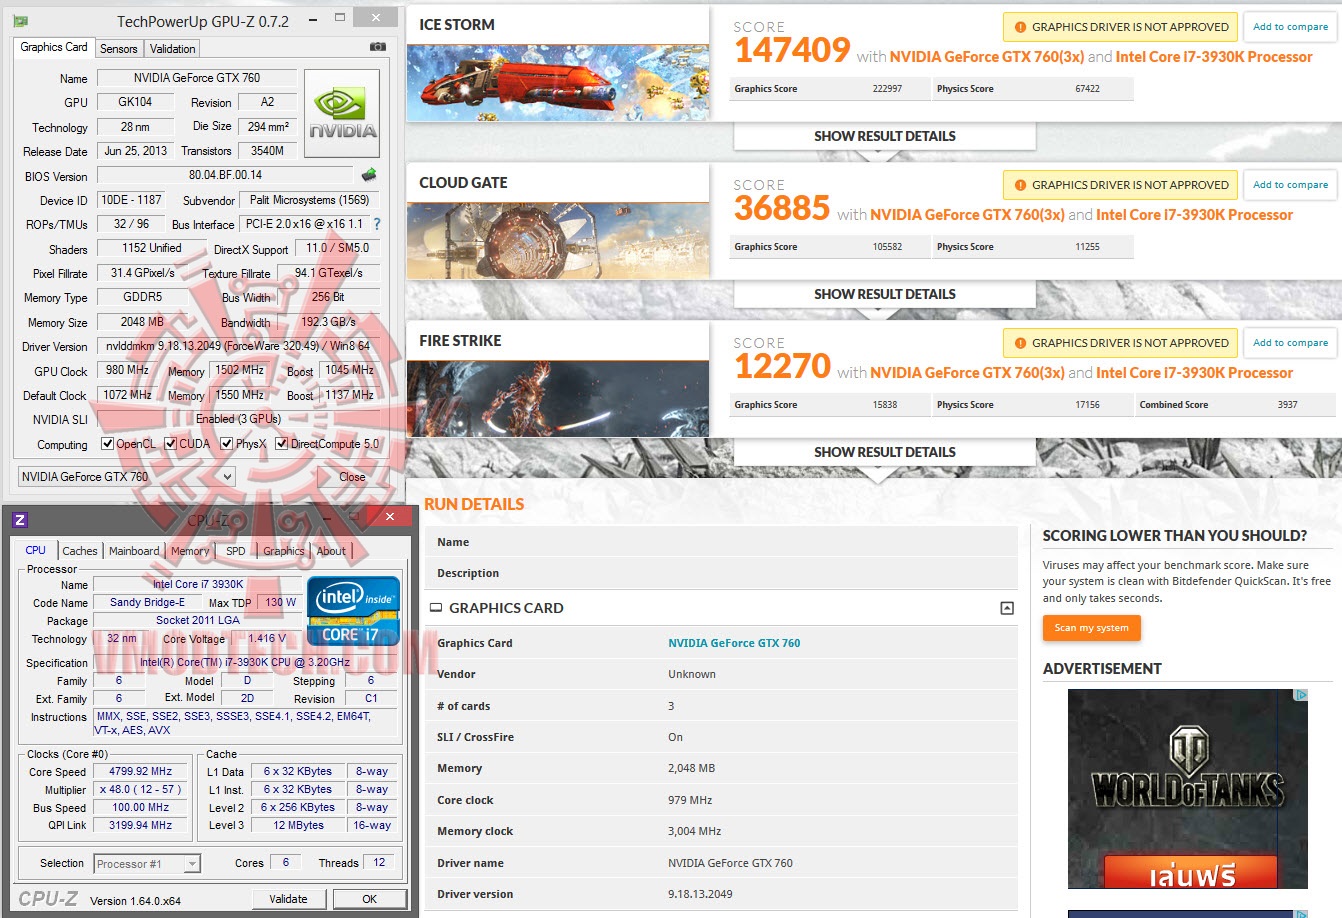Image resolution: width=1342 pixels, height=918 pixels.
Task: Click Add to compare for Ice Storm
Action: [x=1291, y=27]
